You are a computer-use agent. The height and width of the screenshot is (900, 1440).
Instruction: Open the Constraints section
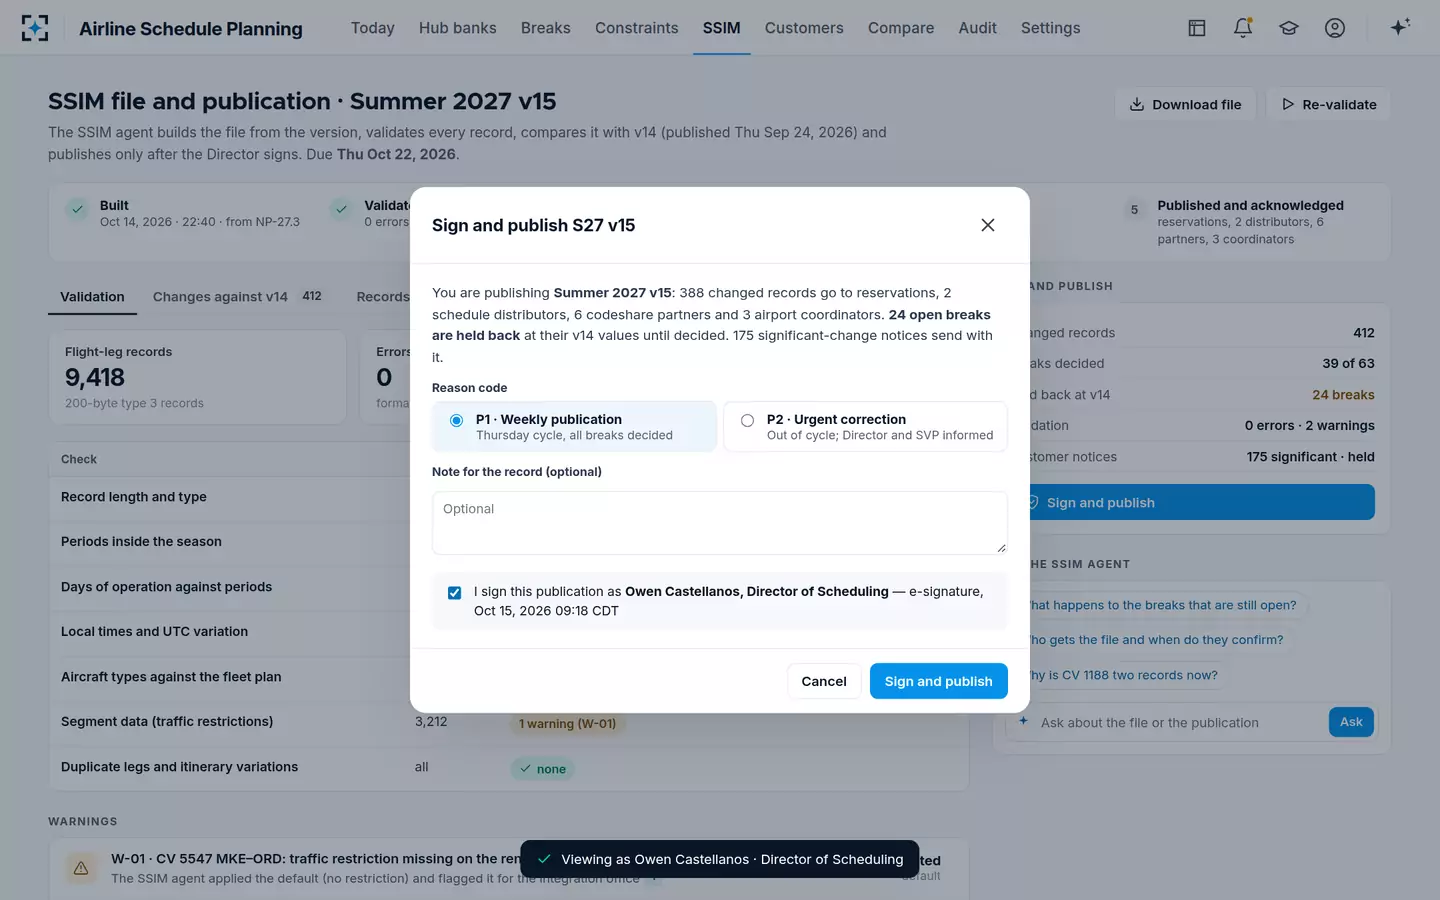(x=637, y=28)
